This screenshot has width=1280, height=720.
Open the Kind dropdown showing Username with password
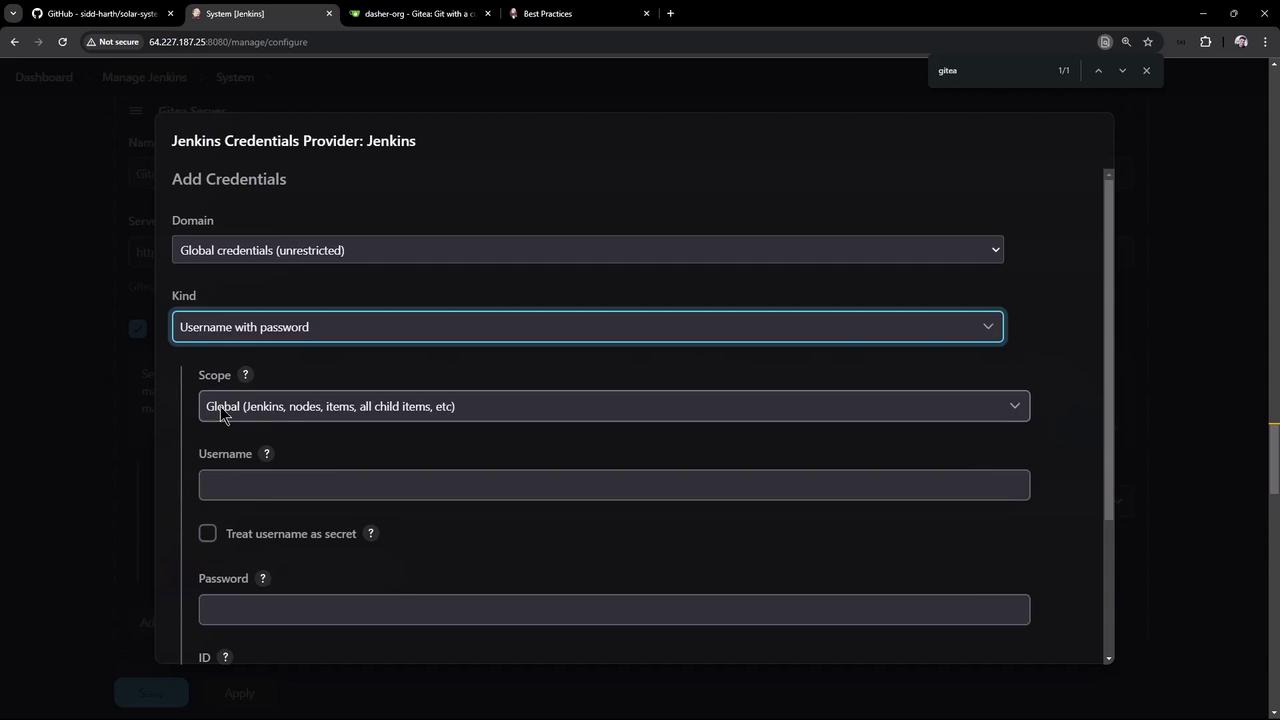coord(588,327)
